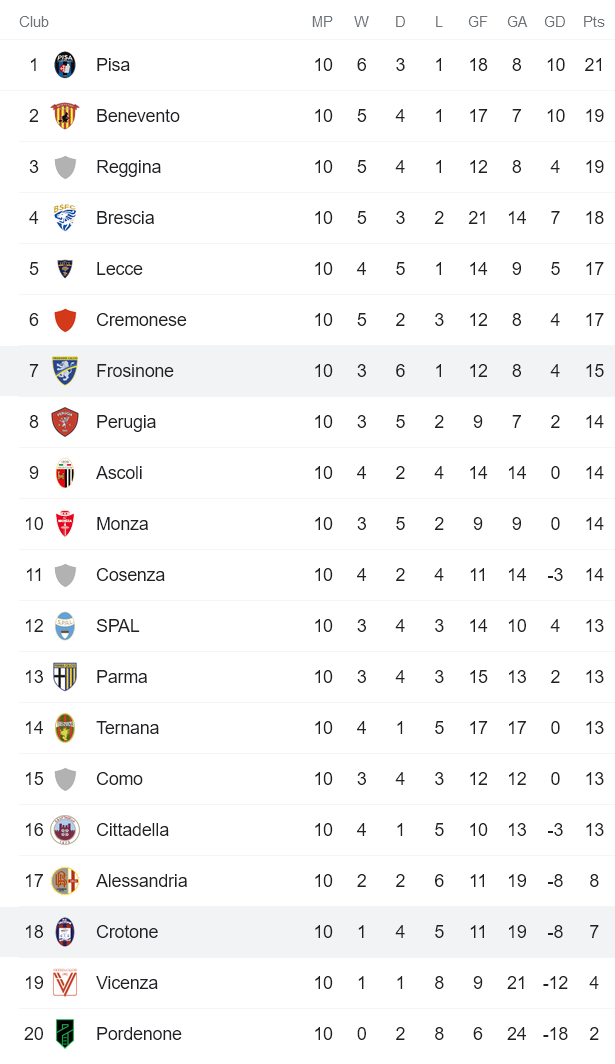Click the Crotone club badge
This screenshot has width=615, height=1064.
65,932
